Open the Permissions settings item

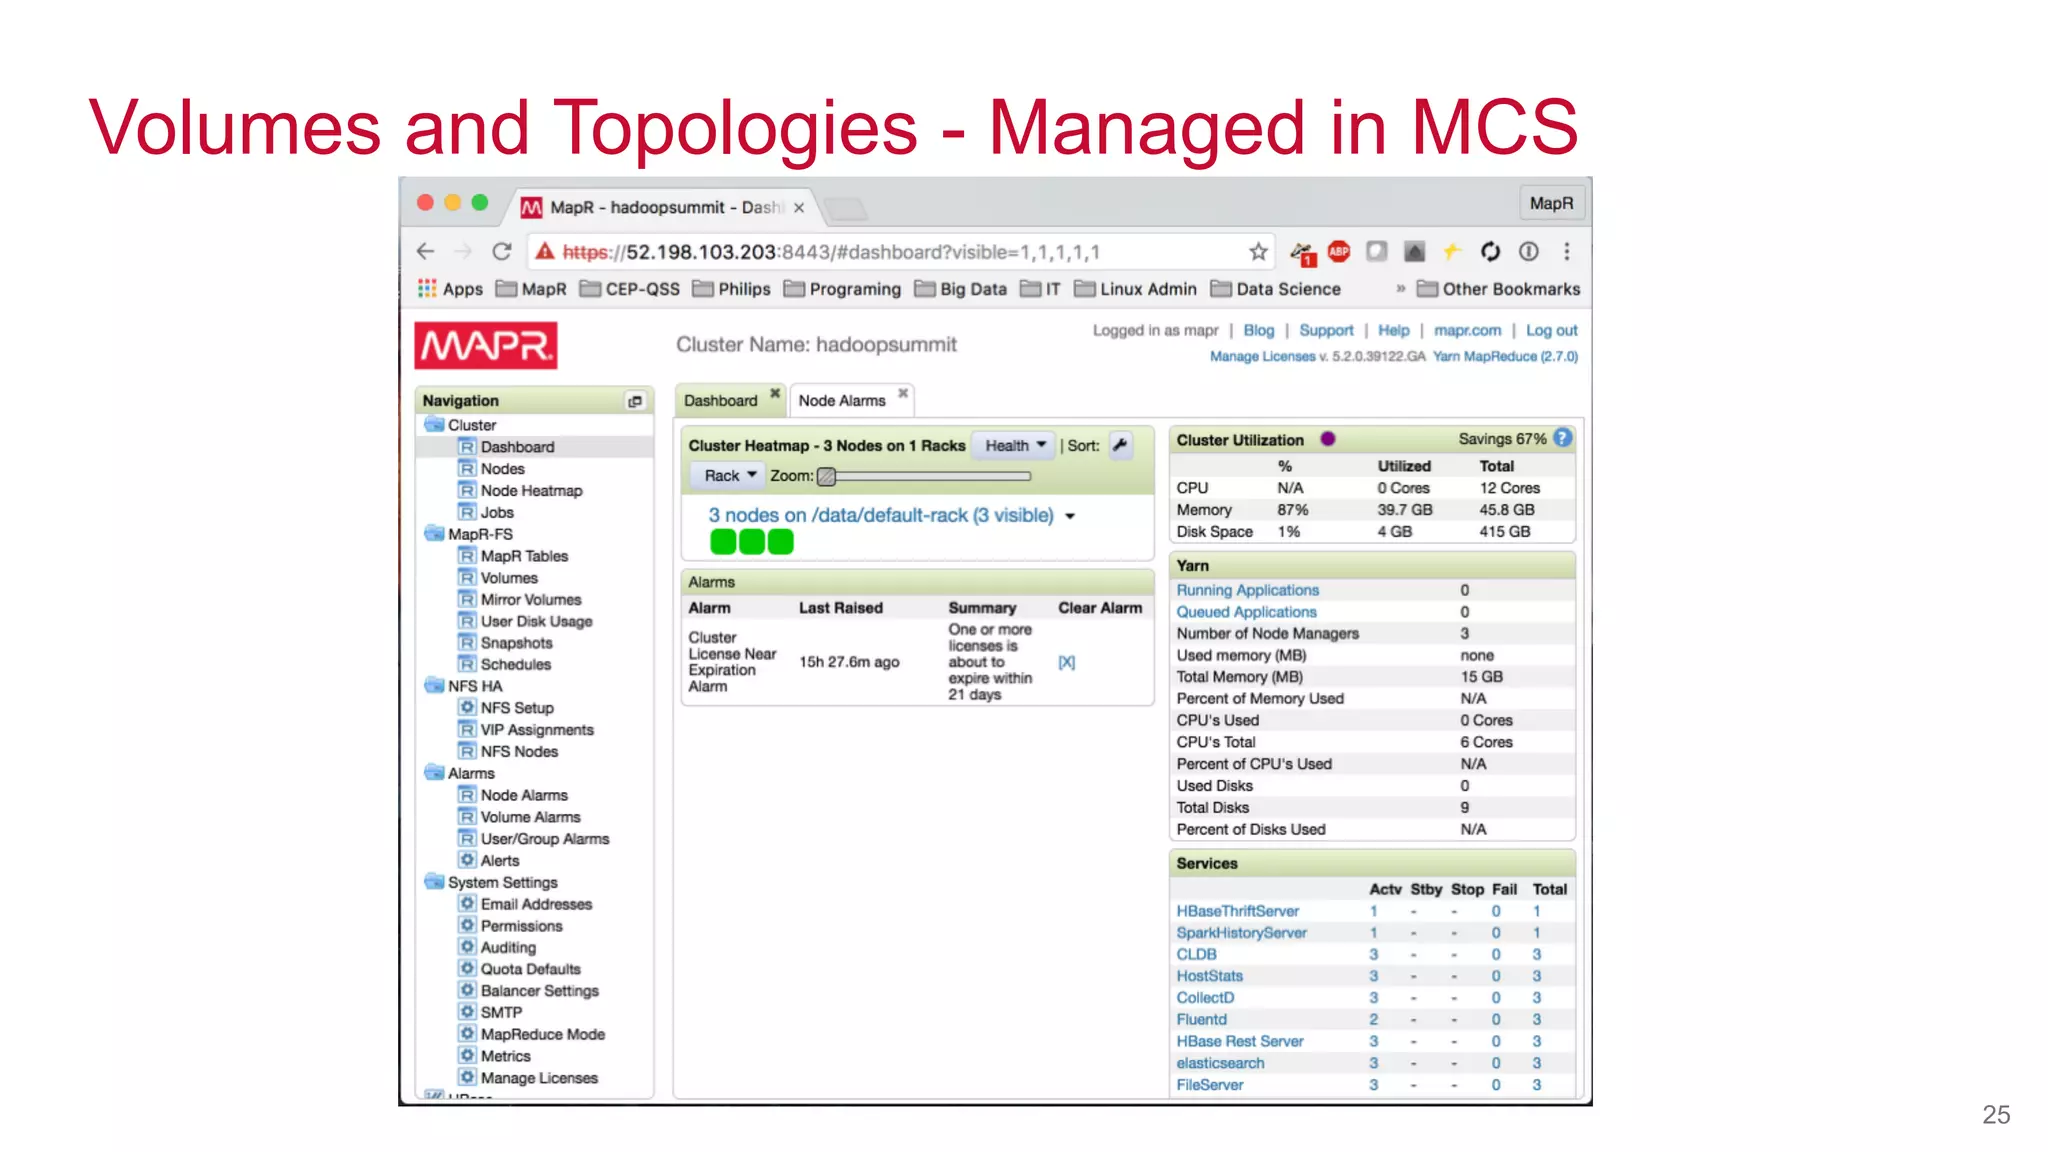(x=520, y=926)
